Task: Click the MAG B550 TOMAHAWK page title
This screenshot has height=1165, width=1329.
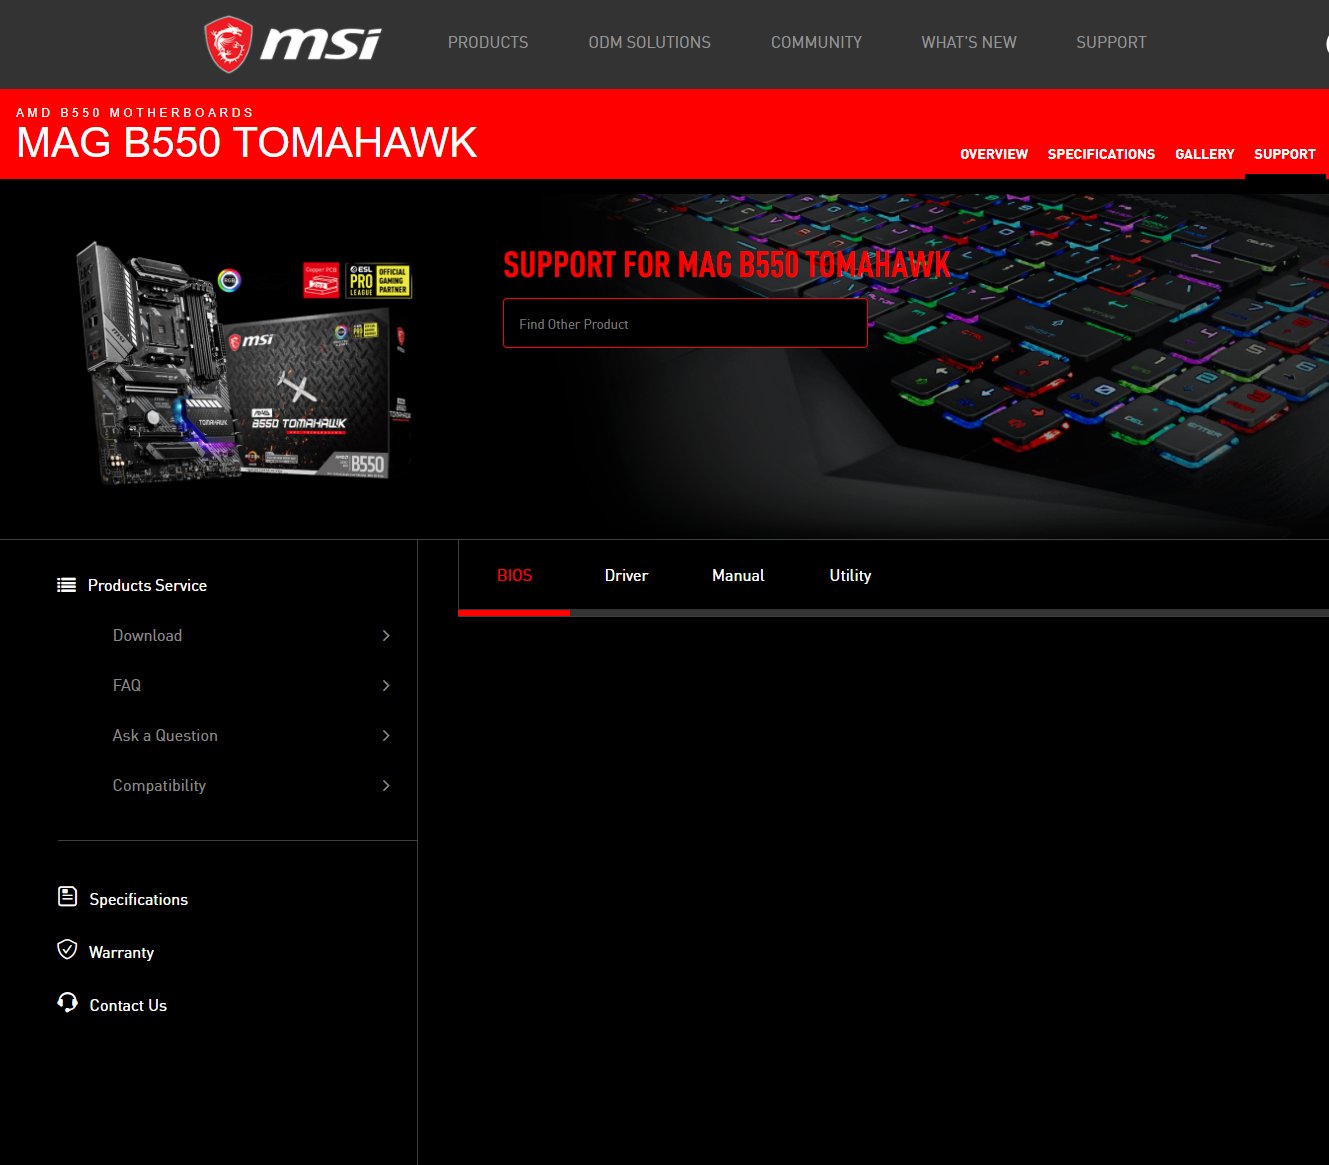Action: click(x=247, y=142)
